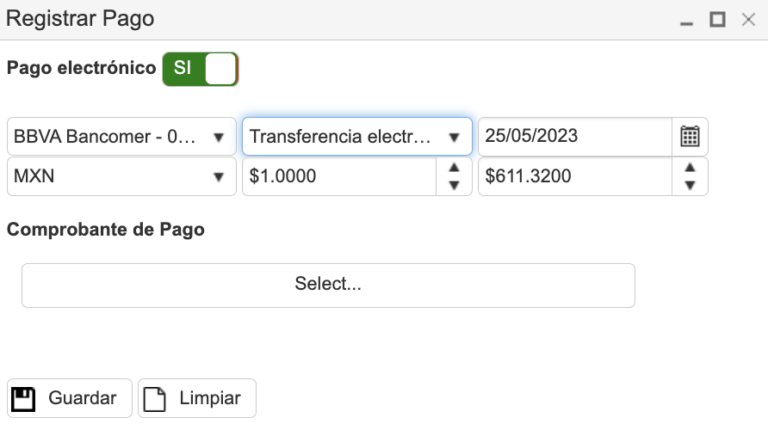This screenshot has height=430, width=768.
Task: Open the Transferencia electrónica method dropdown
Action: [454, 137]
